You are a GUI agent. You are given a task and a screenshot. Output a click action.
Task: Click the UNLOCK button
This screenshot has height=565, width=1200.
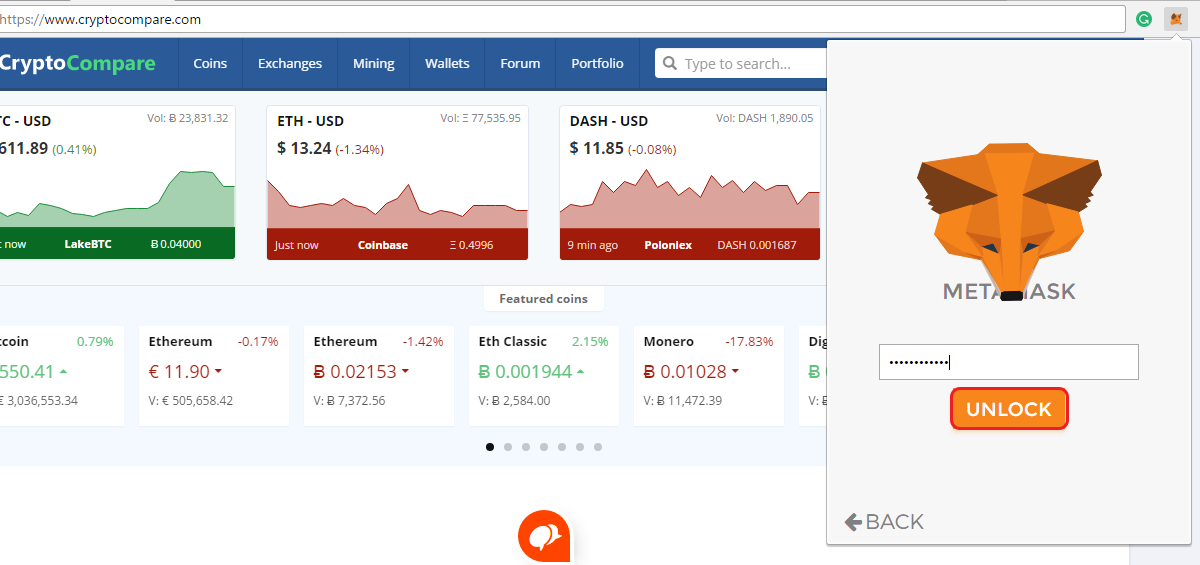click(x=1009, y=409)
